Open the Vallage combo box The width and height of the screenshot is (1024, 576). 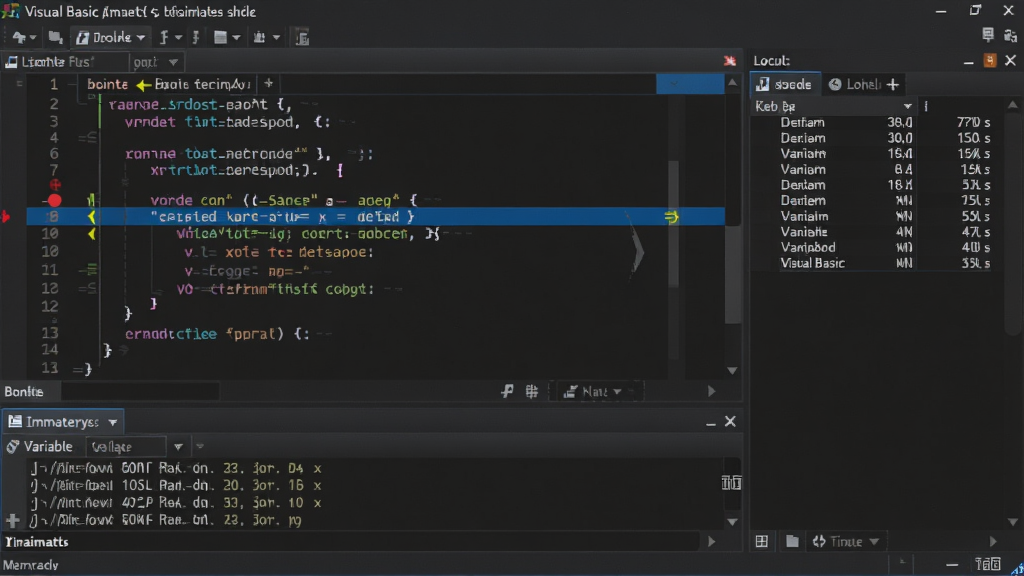tap(136, 447)
